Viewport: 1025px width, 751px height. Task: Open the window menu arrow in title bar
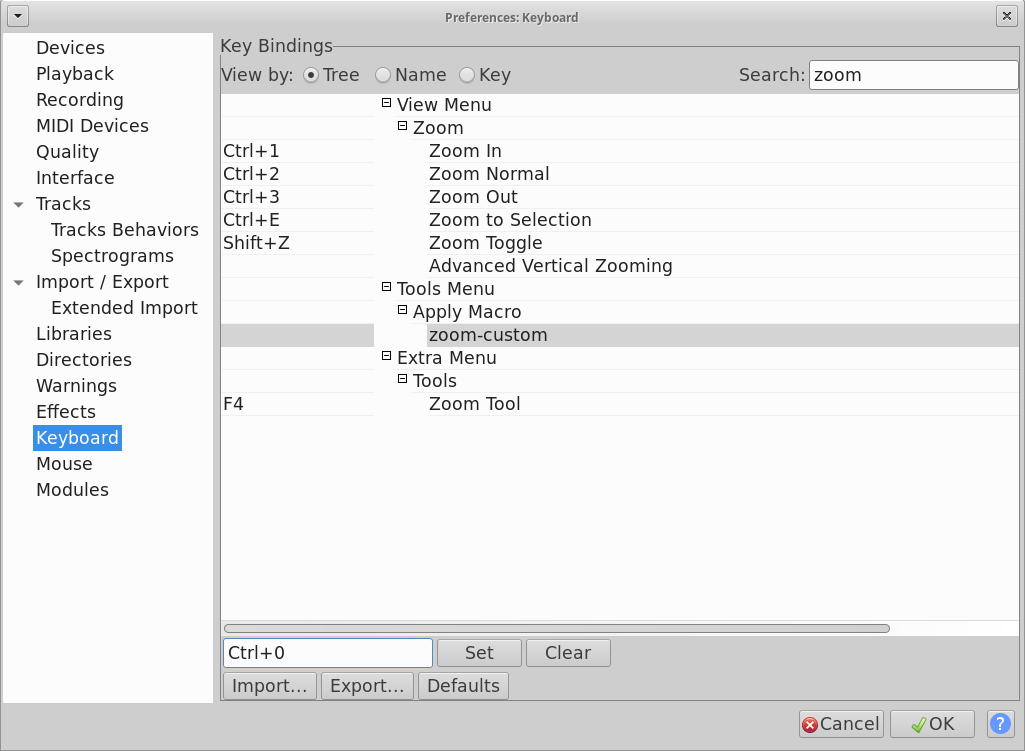click(x=18, y=16)
